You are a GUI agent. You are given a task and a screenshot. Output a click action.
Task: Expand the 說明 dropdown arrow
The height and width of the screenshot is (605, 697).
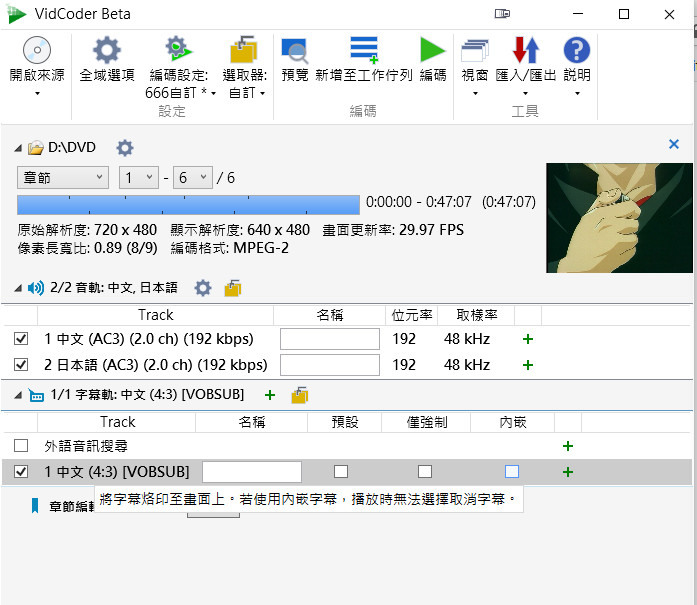pyautogui.click(x=577, y=93)
